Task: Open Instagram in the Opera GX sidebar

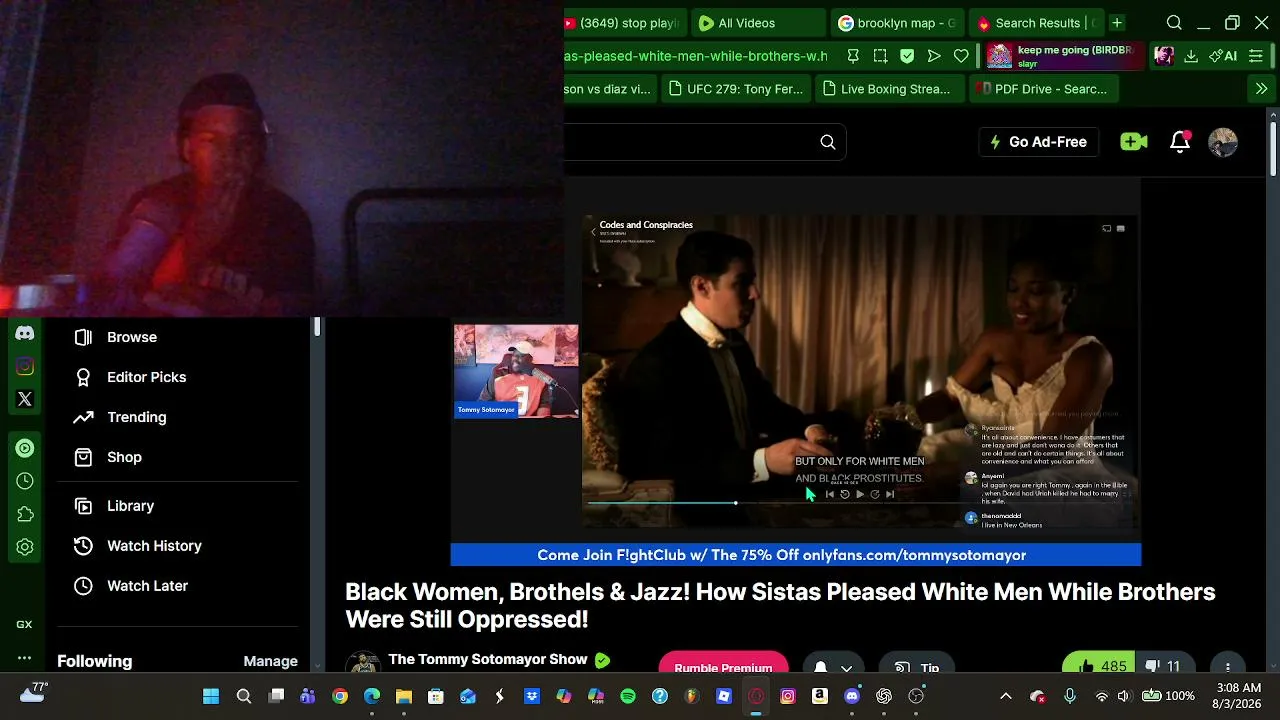Action: (x=25, y=367)
